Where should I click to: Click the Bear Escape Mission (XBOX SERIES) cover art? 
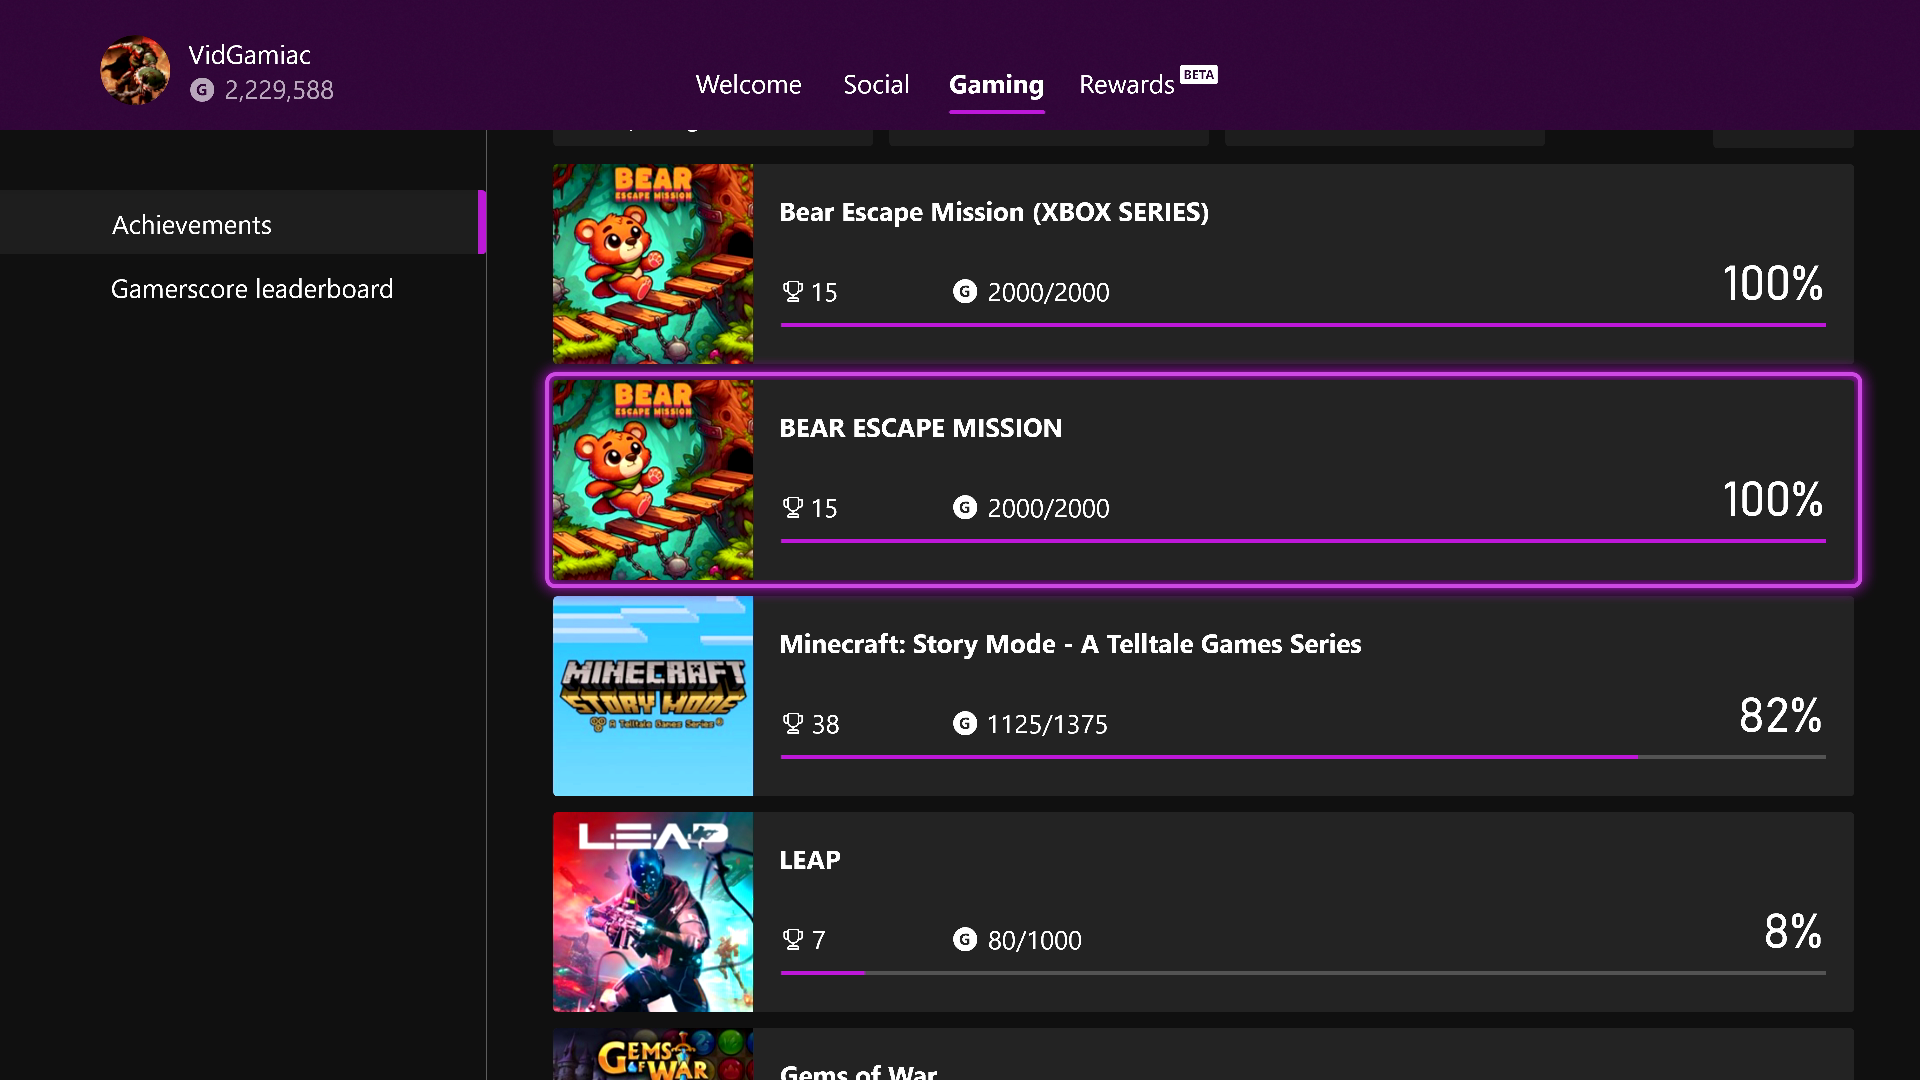(x=653, y=264)
